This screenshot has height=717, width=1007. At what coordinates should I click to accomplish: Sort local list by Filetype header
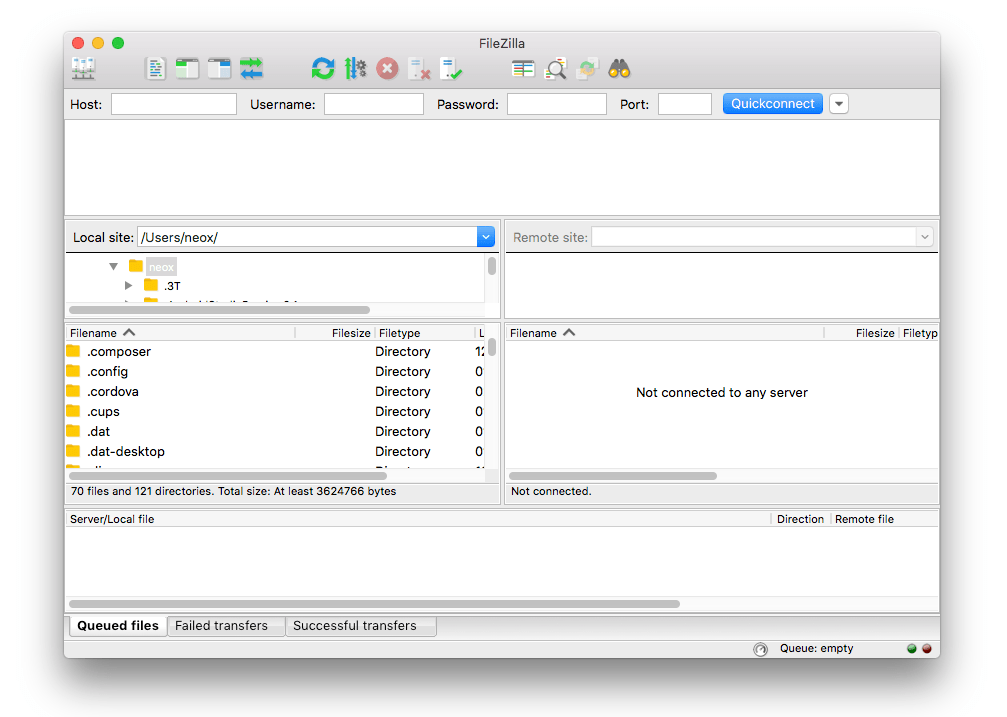[x=425, y=333]
